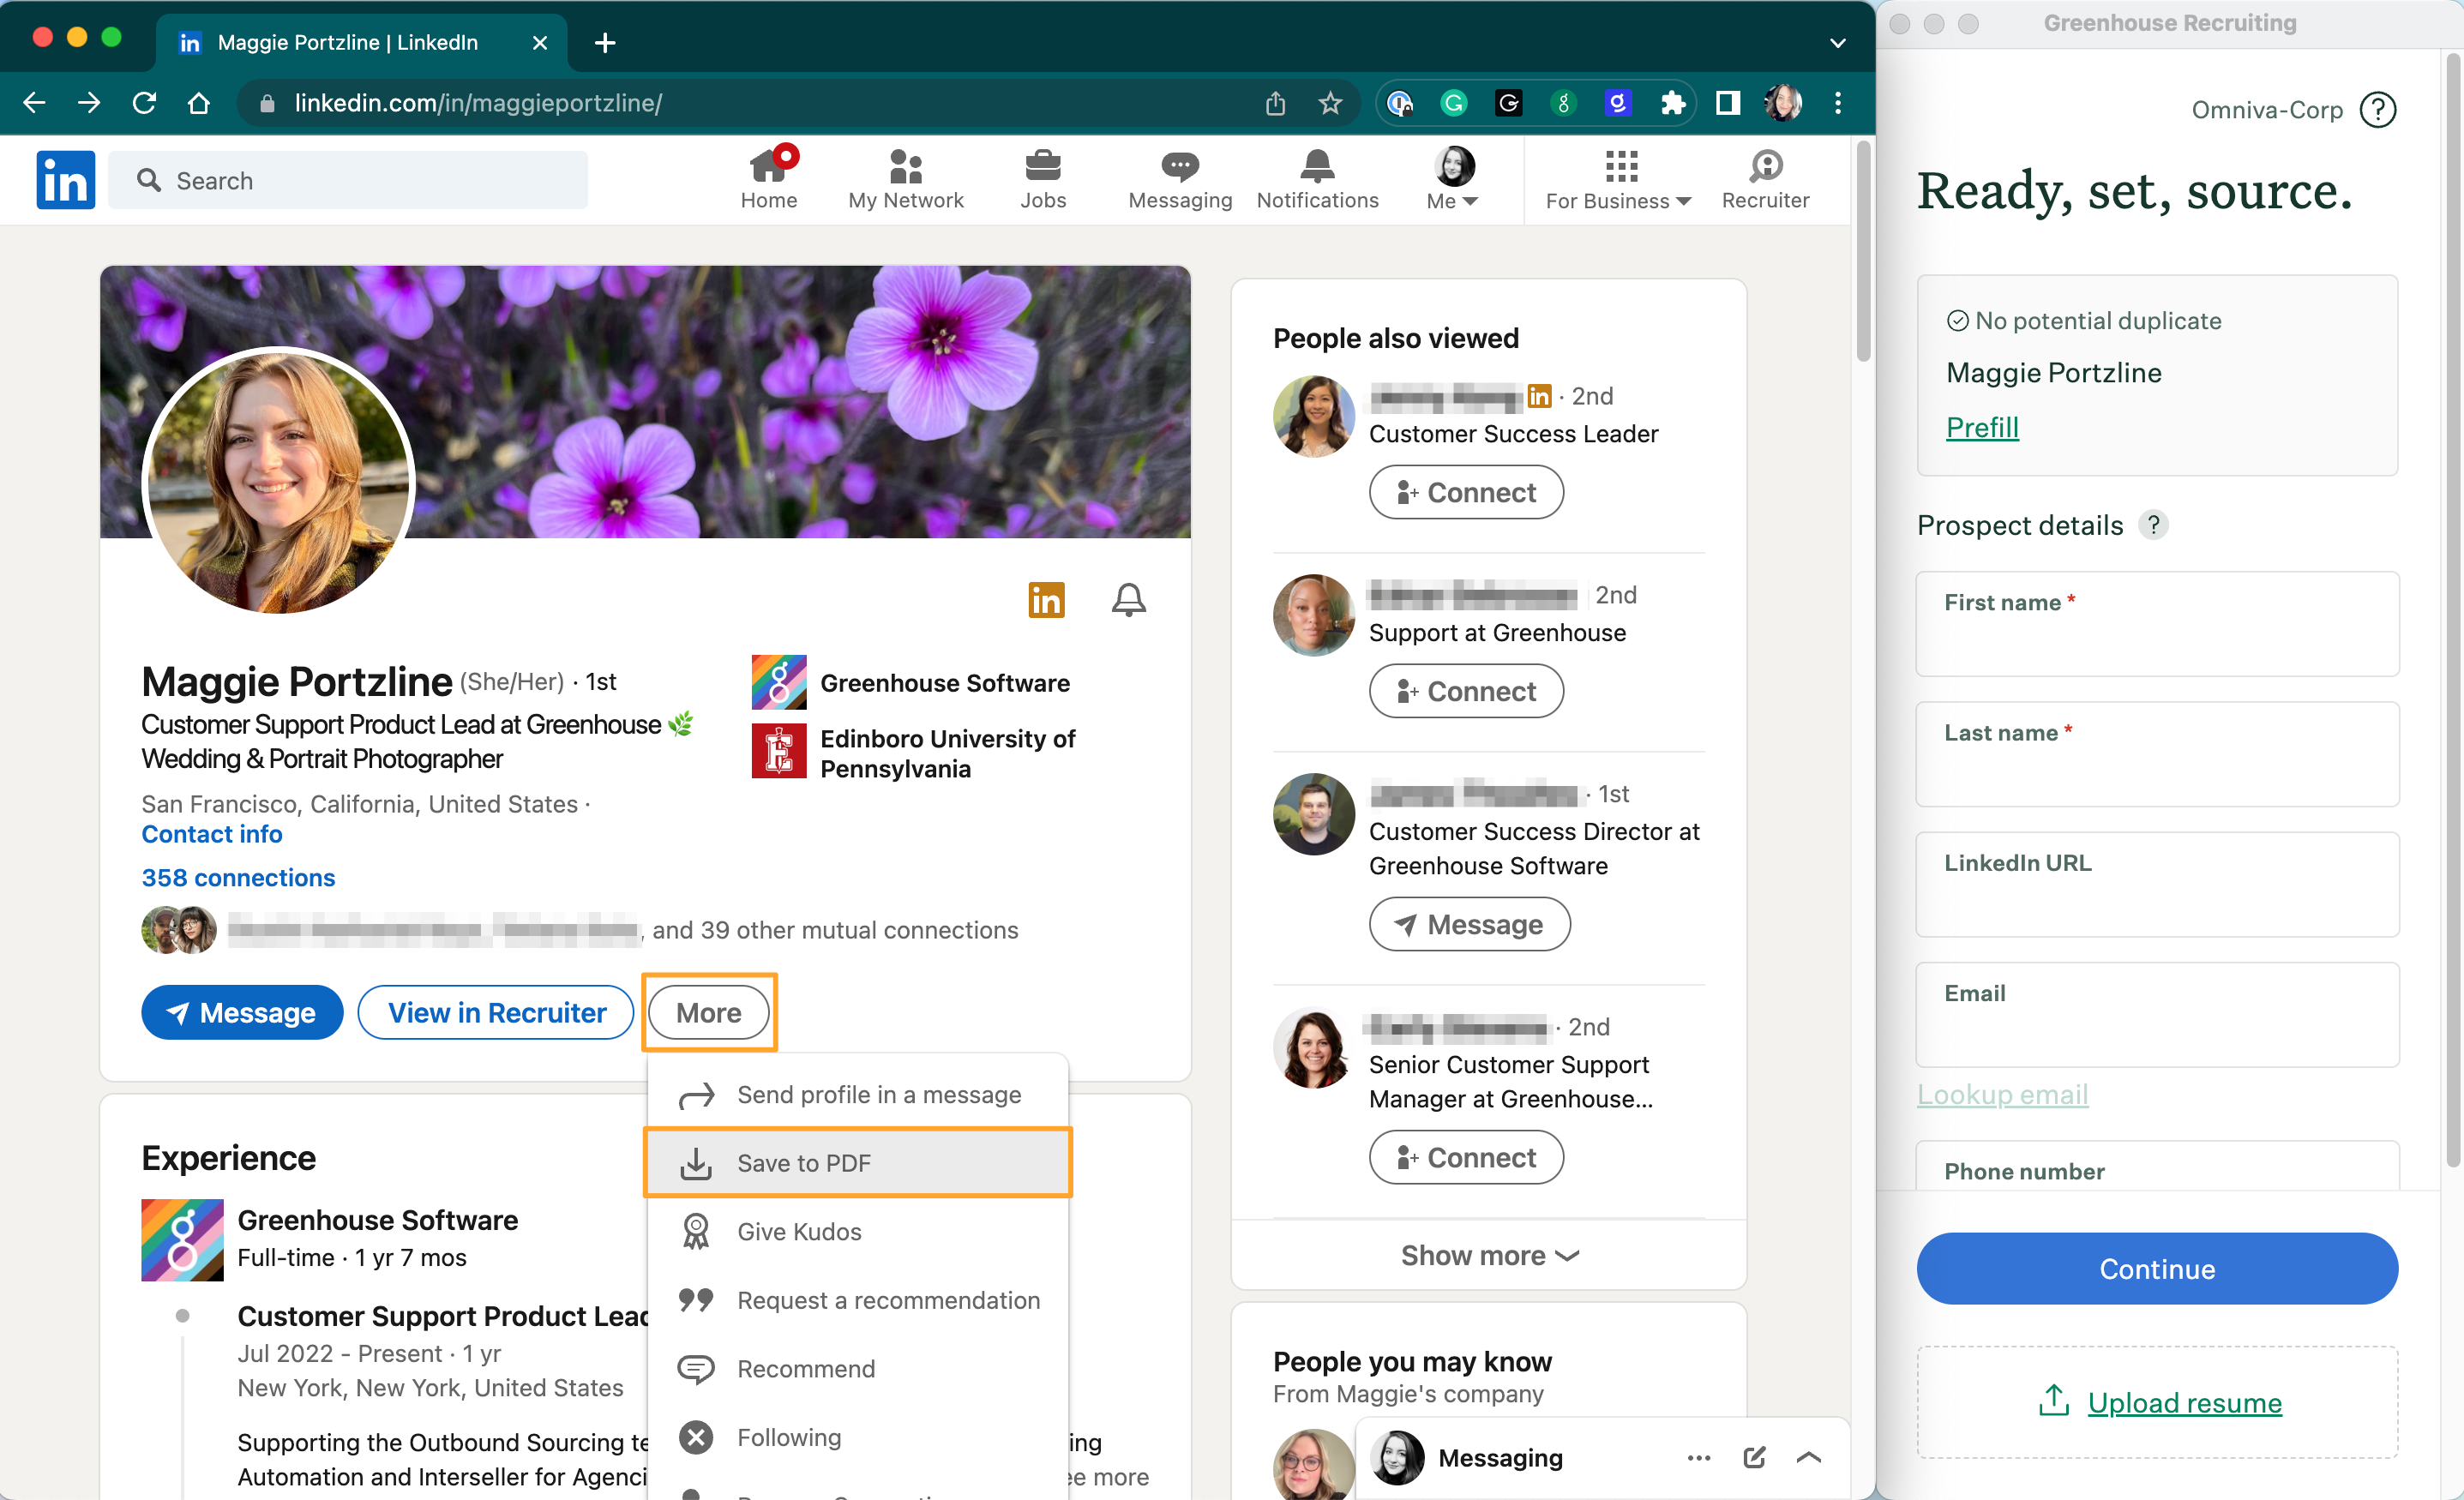Image resolution: width=2464 pixels, height=1500 pixels.
Task: Click the Greenhouse Software company icon
Action: click(781, 685)
